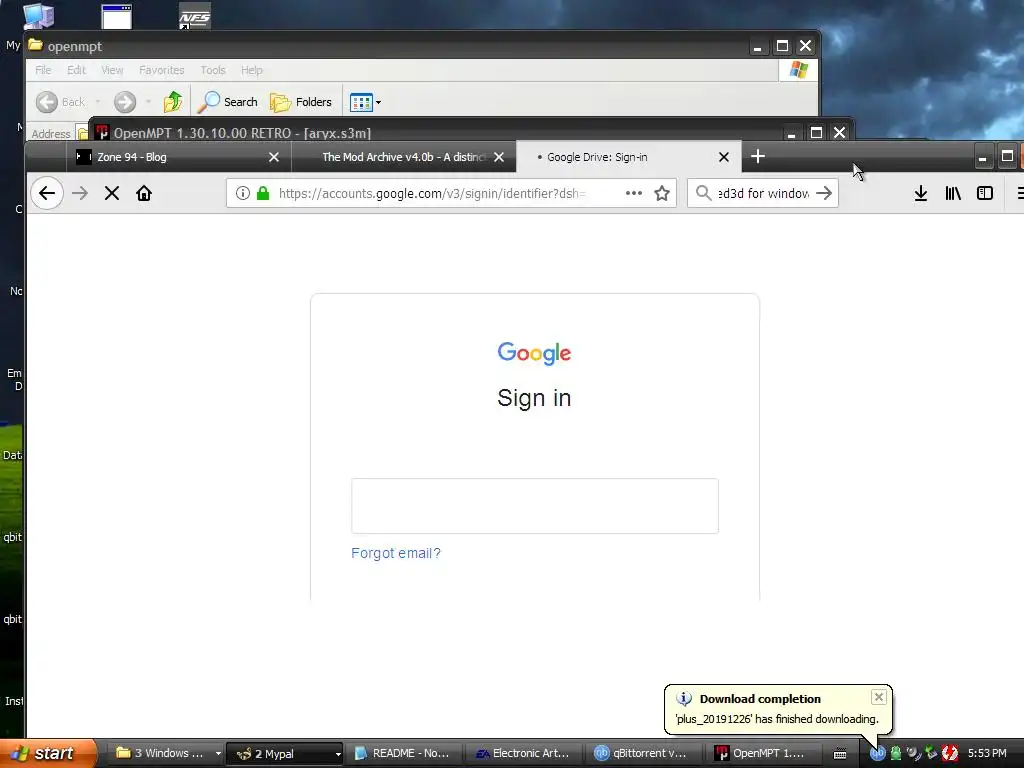The width and height of the screenshot is (1024, 768).
Task: Open a new browser tab
Action: pyautogui.click(x=758, y=157)
